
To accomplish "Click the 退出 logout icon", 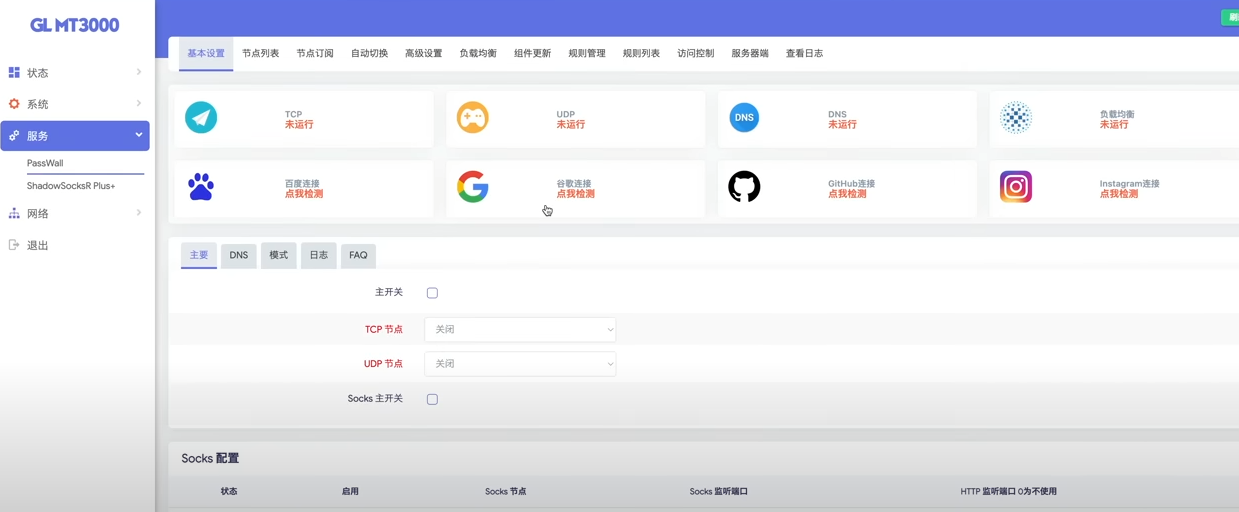I will click(x=14, y=245).
